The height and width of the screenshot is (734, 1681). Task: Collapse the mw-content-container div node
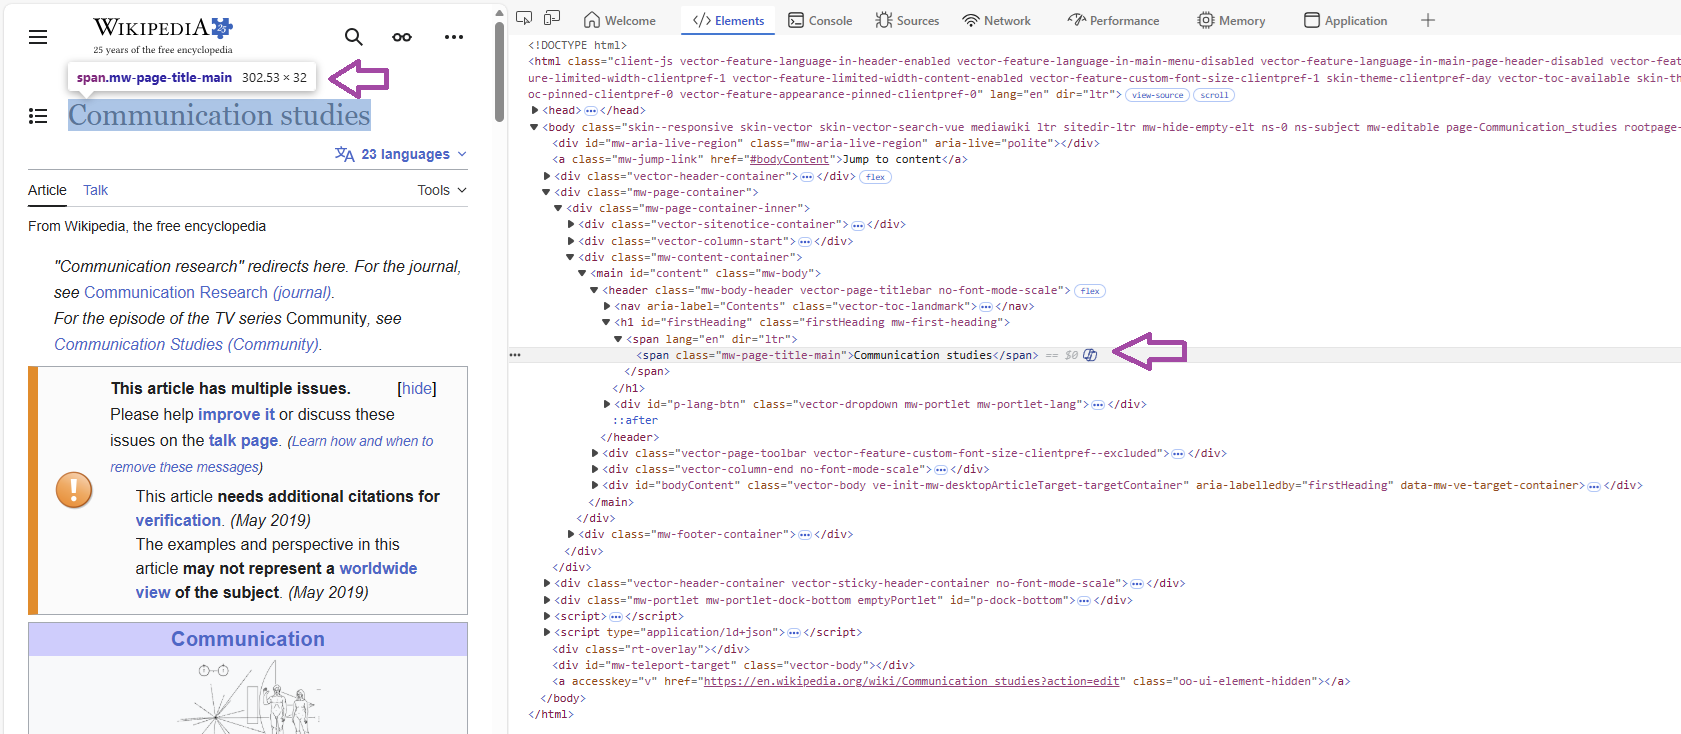coord(570,258)
